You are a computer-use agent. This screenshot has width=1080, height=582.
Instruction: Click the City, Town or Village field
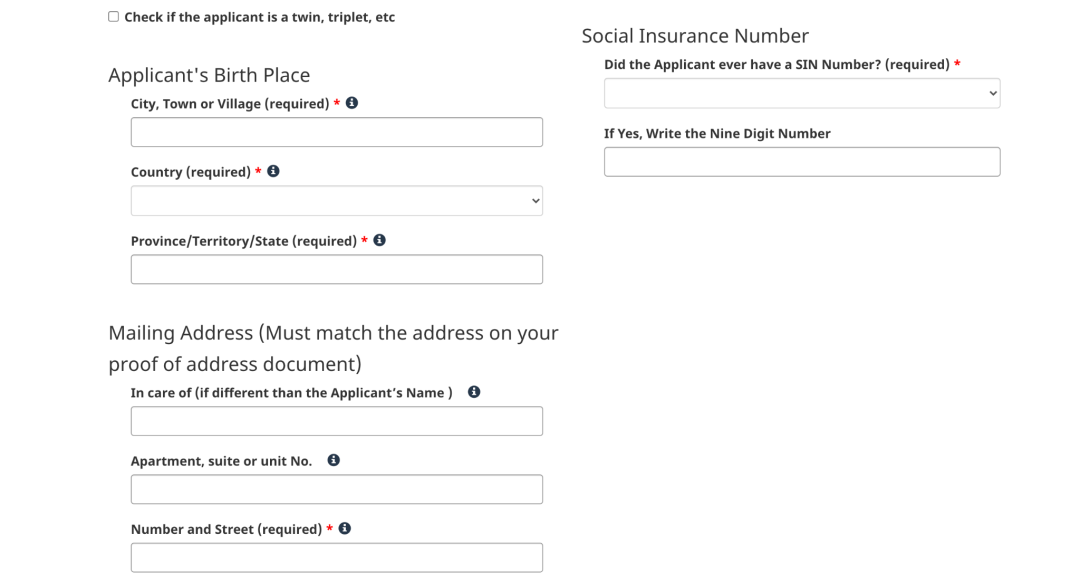[337, 132]
